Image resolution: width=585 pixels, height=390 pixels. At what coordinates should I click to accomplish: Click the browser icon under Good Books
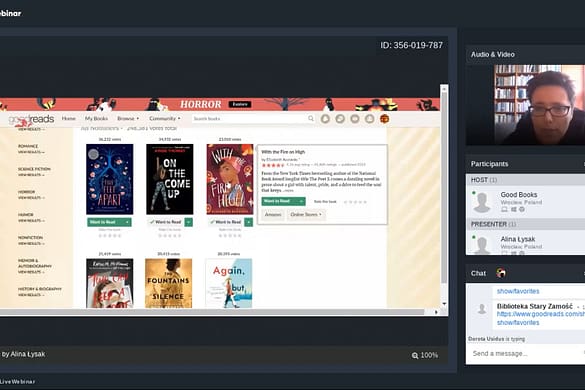(522, 209)
